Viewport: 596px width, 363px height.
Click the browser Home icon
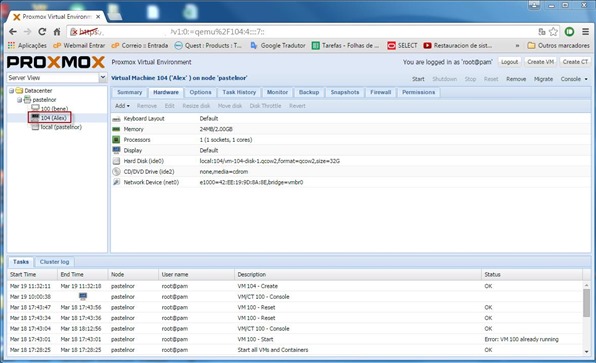coord(57,32)
